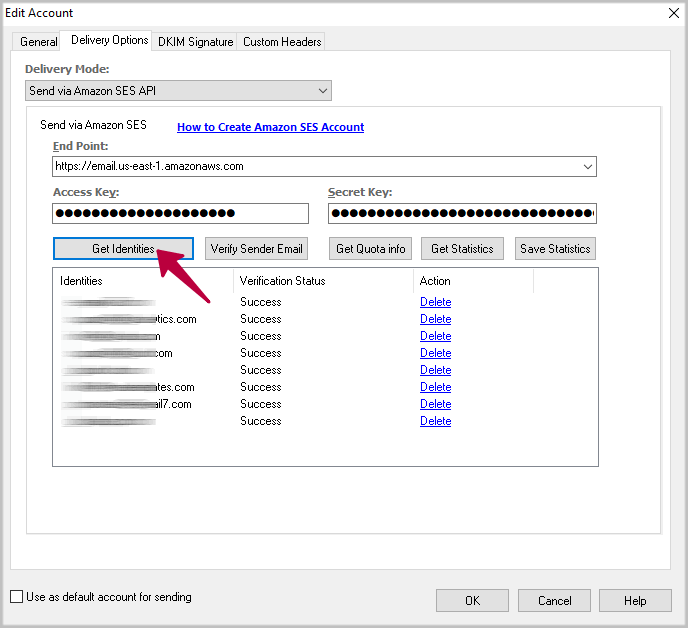Close the Edit Account dialog

click(x=674, y=13)
